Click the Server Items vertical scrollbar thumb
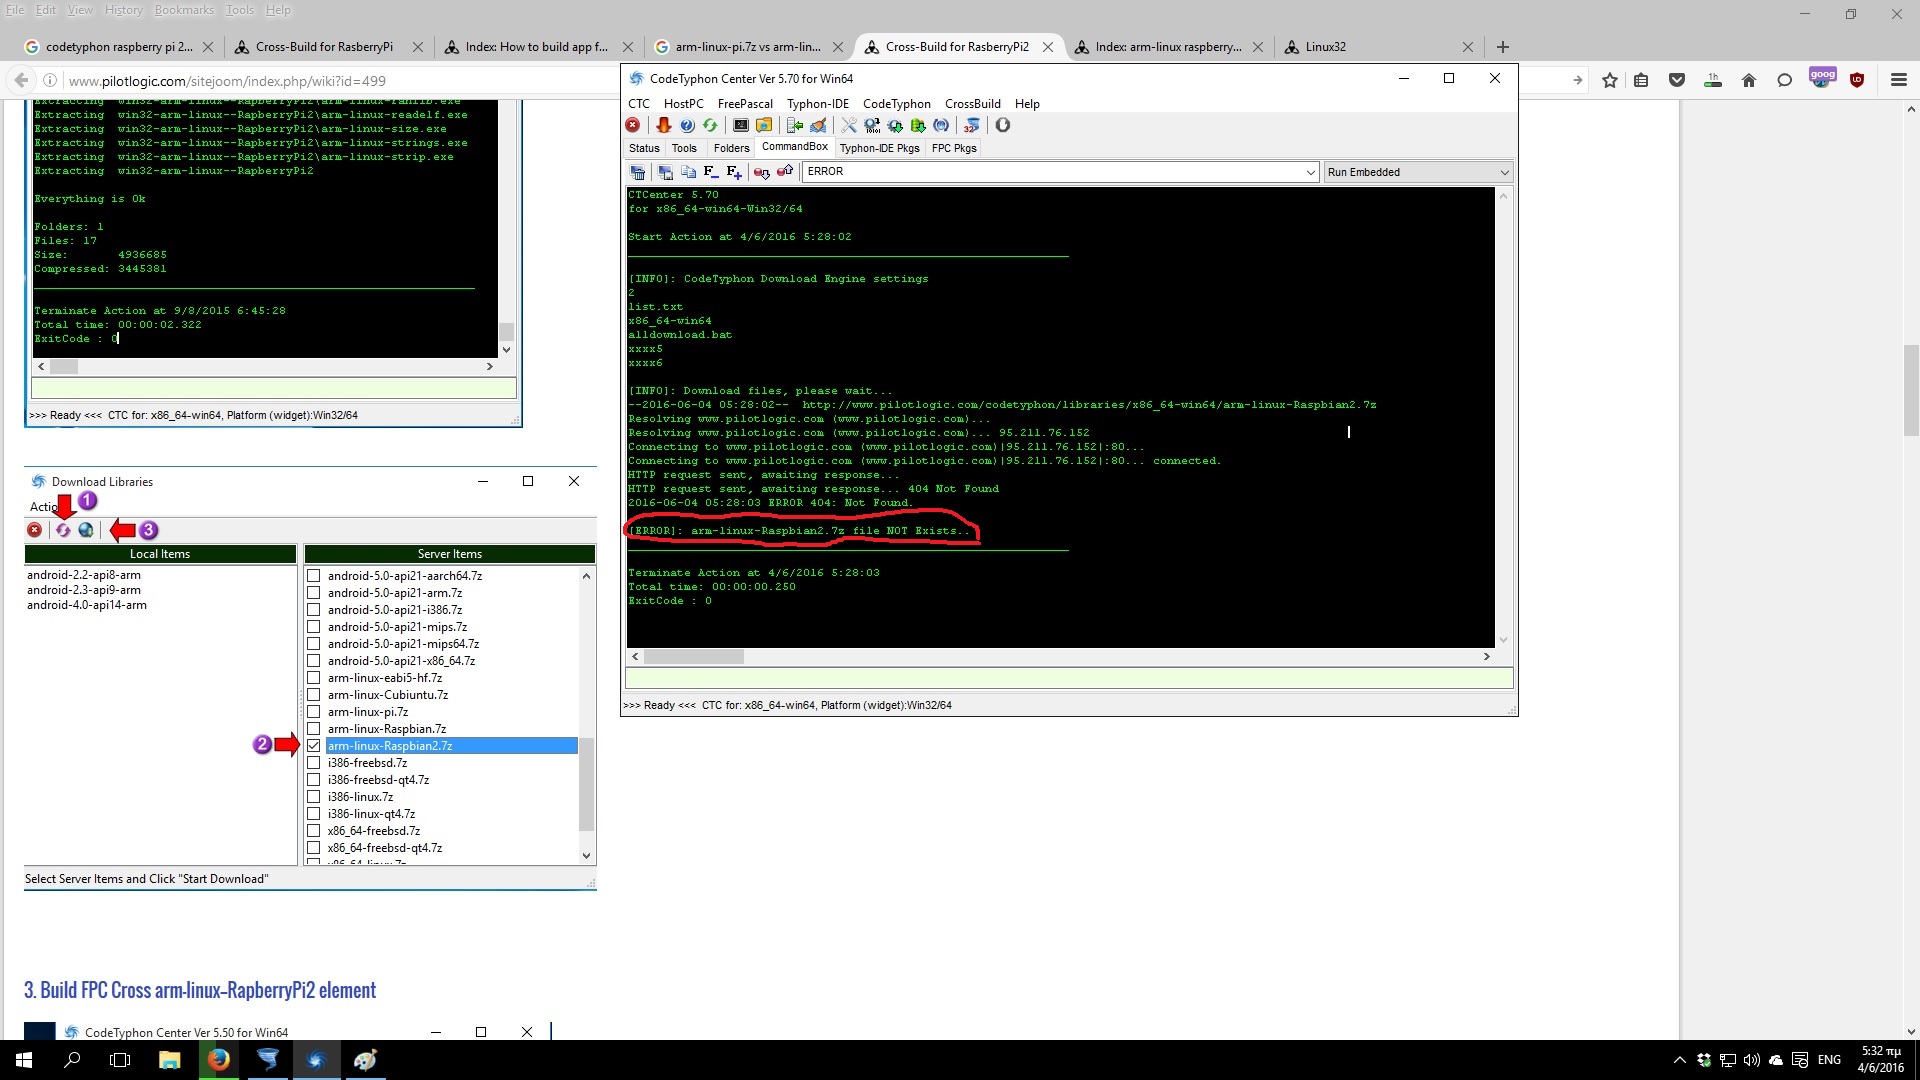The image size is (1920, 1080). click(x=587, y=784)
